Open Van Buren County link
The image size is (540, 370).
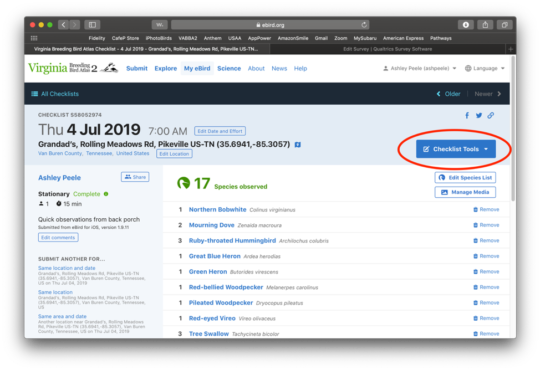tap(60, 153)
